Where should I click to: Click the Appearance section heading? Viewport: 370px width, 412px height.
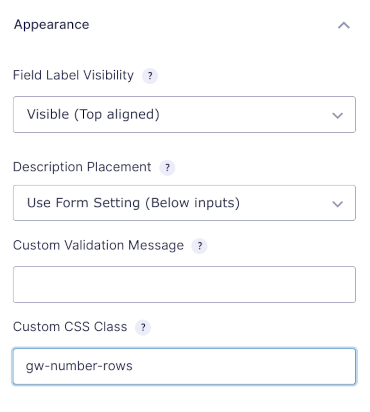click(x=52, y=25)
